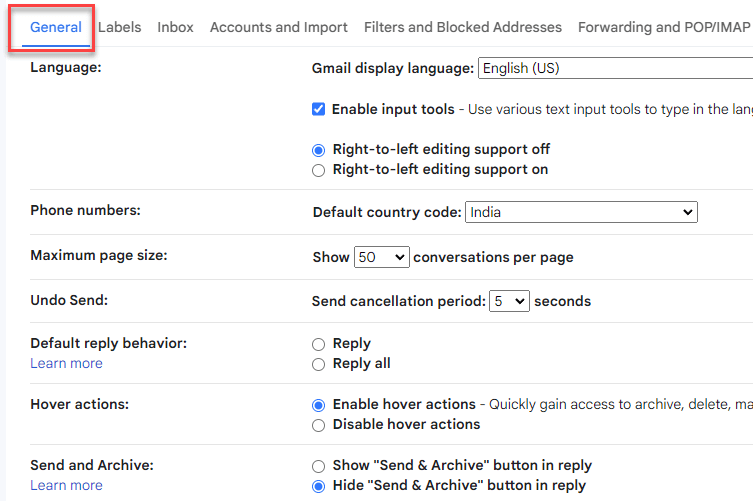The height and width of the screenshot is (501, 753).
Task: Open Accounts and Import tab
Action: coord(279,28)
